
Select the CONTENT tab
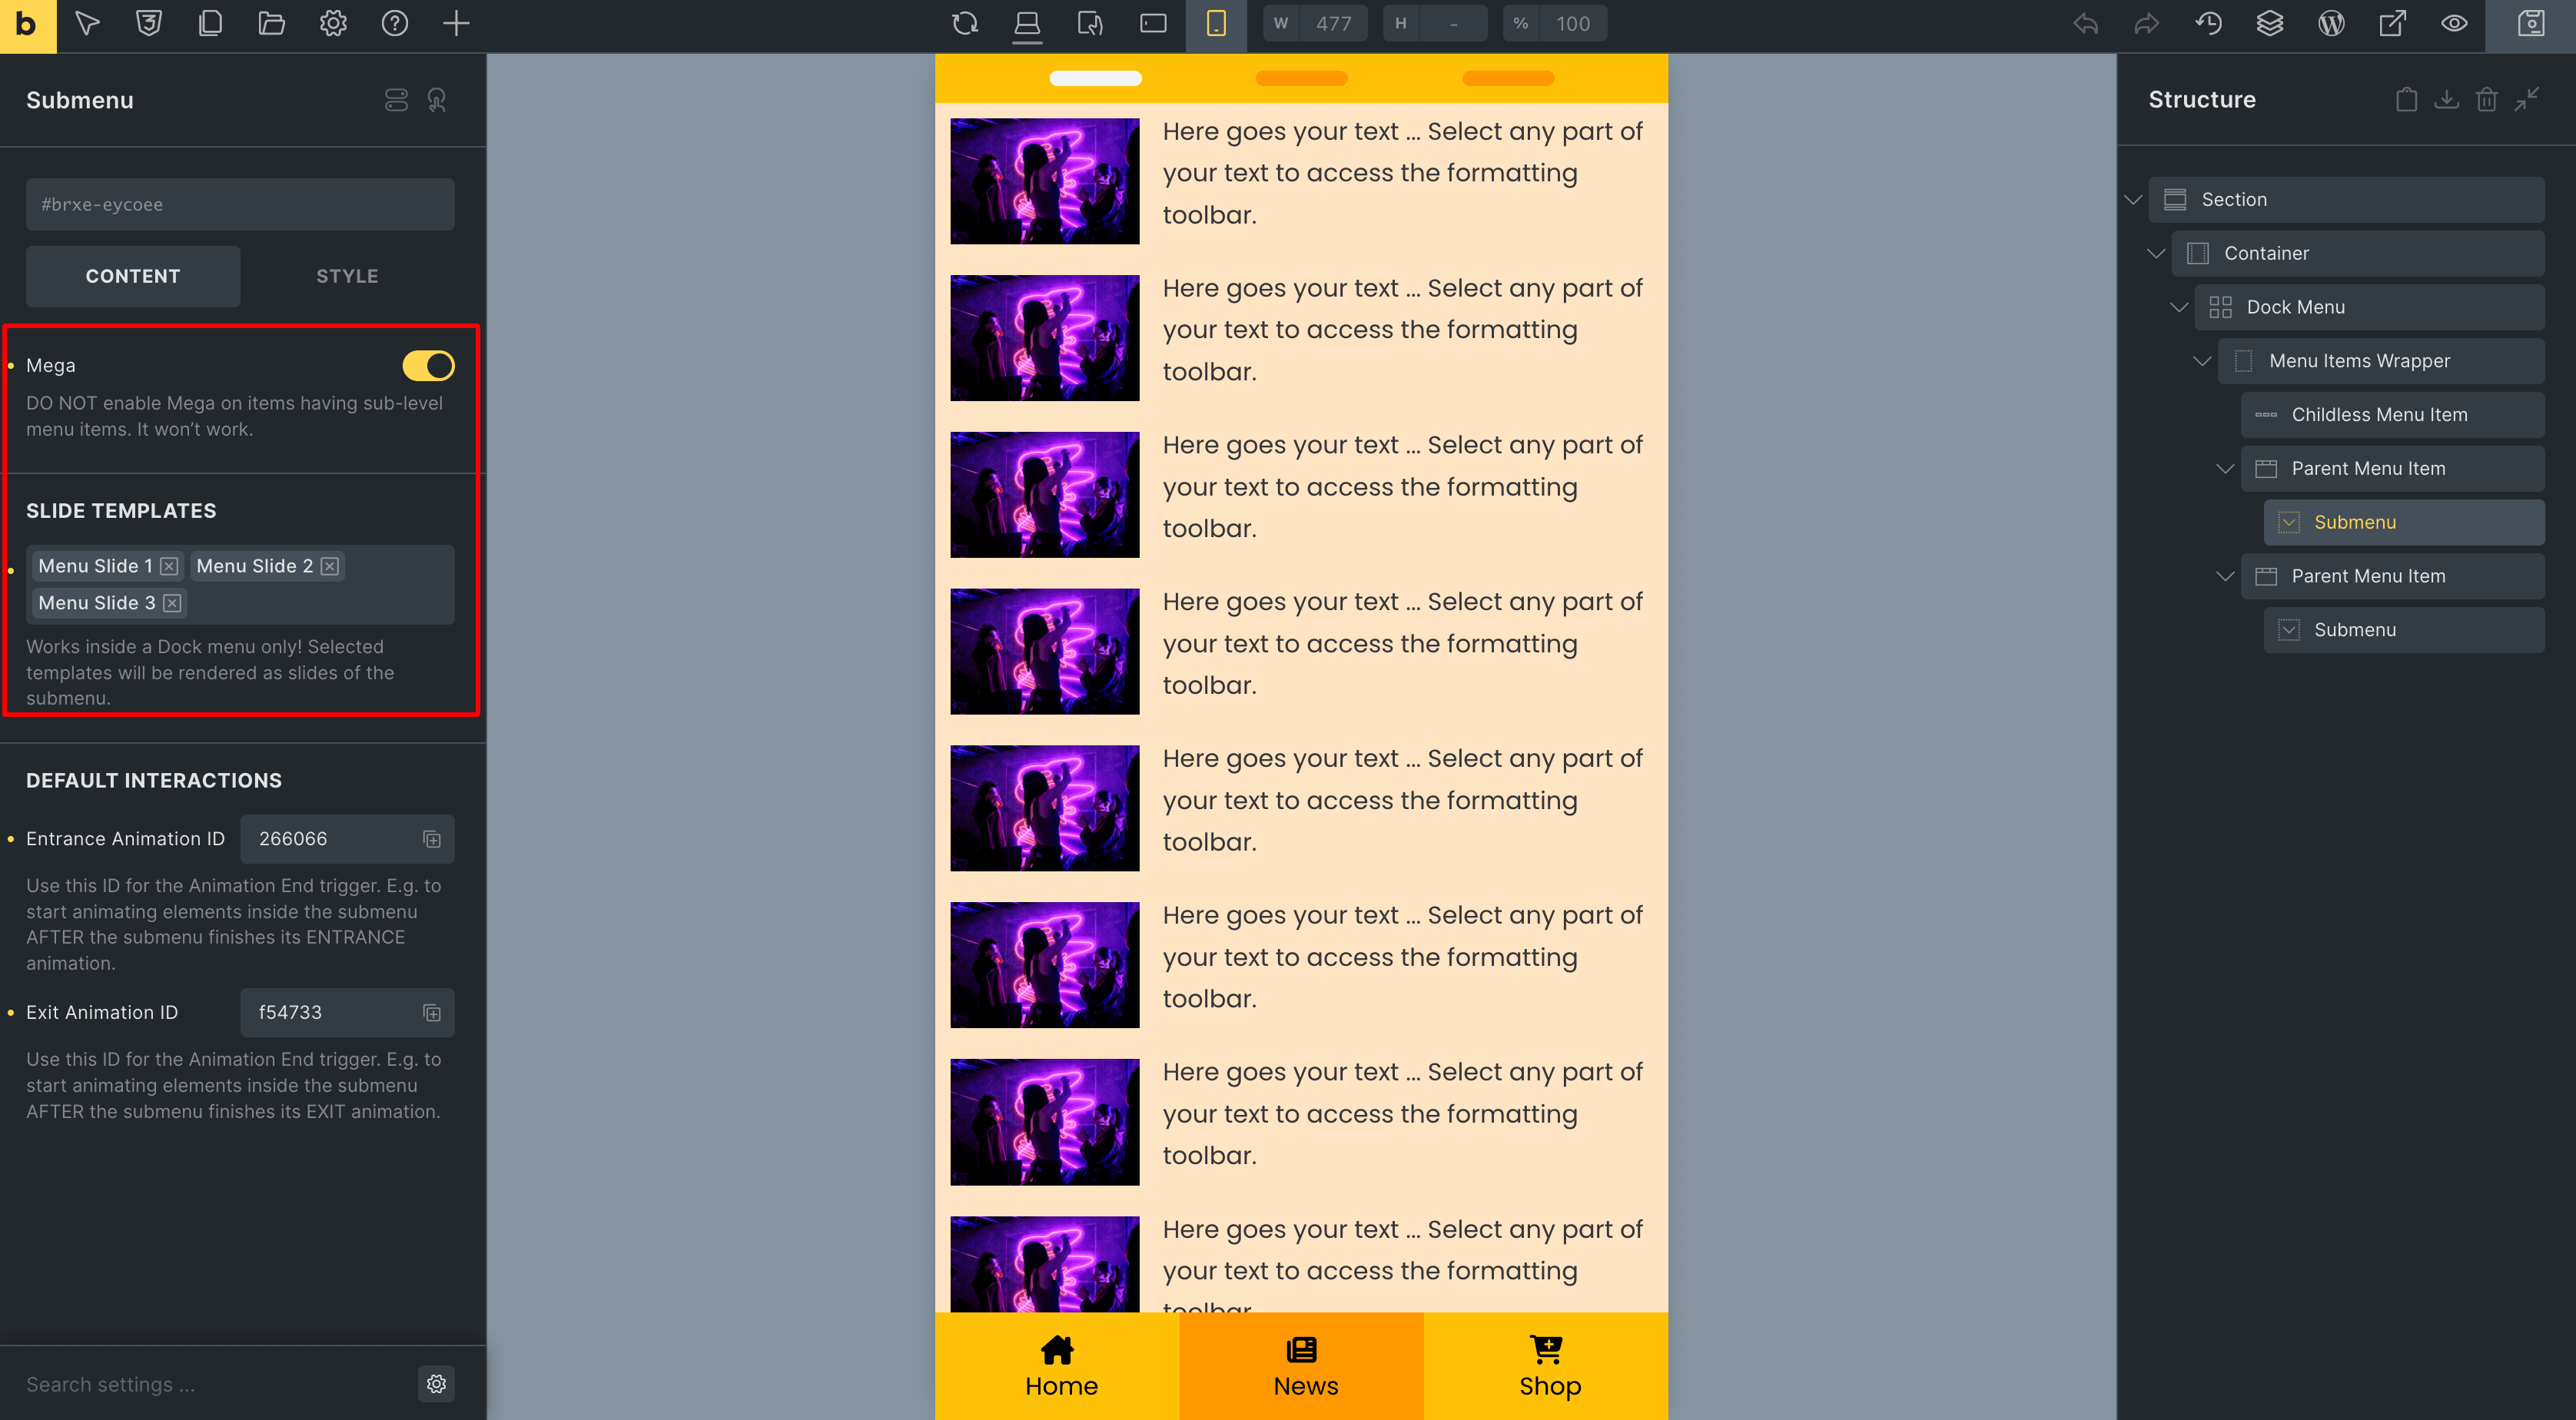(x=133, y=274)
